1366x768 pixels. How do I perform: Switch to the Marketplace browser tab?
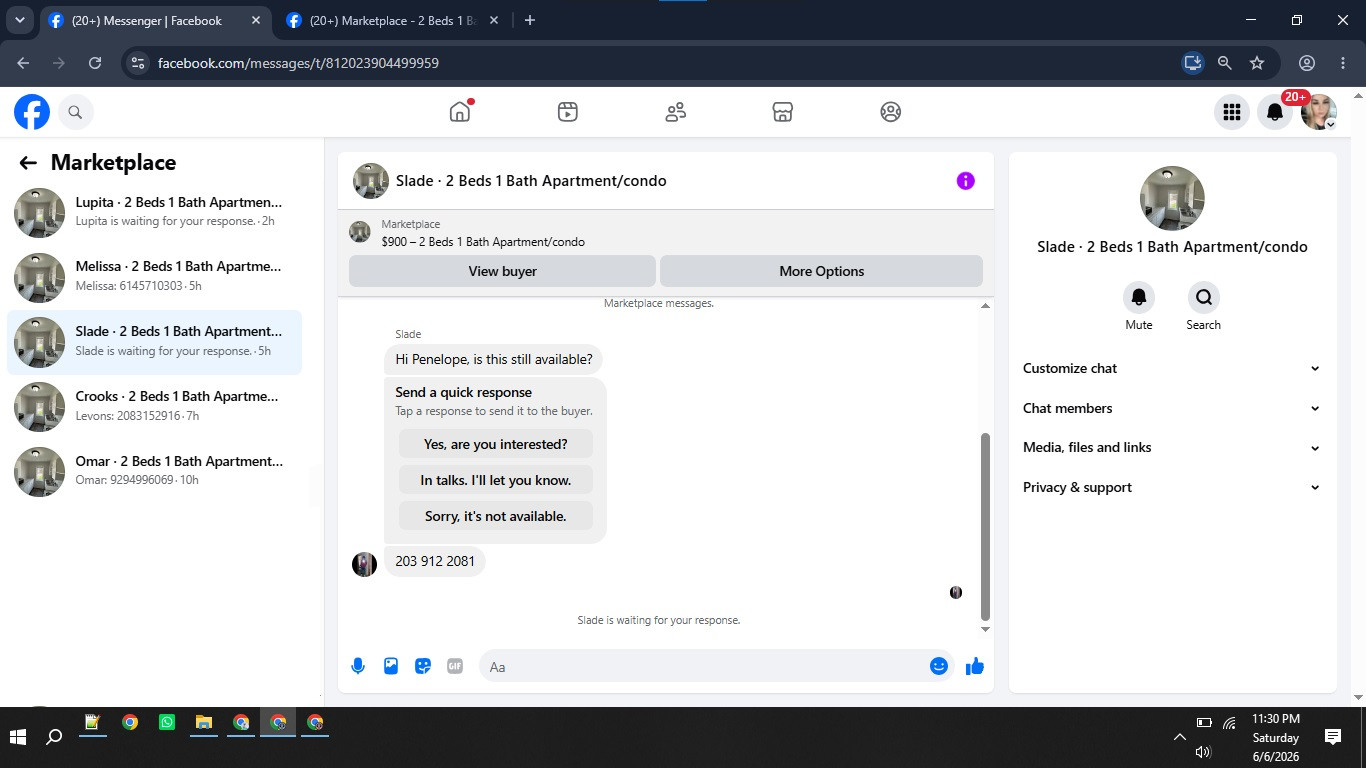pos(392,20)
